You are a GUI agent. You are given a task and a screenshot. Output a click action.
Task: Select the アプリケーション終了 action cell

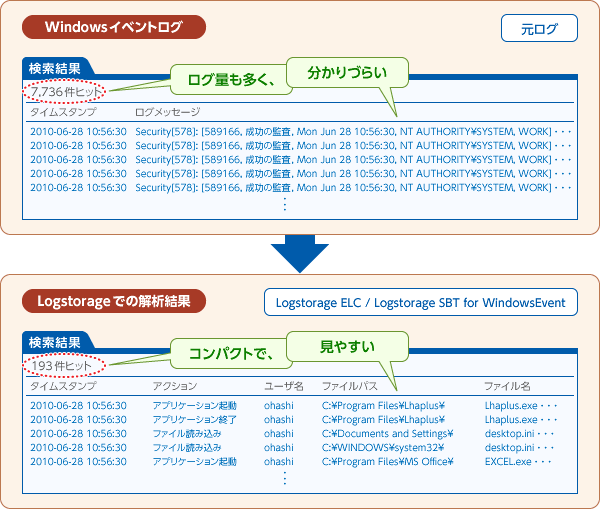click(194, 419)
